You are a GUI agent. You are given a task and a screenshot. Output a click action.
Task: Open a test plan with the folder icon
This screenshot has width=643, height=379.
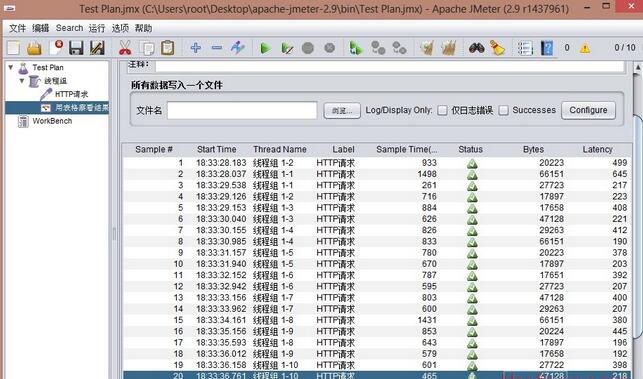tap(34, 48)
